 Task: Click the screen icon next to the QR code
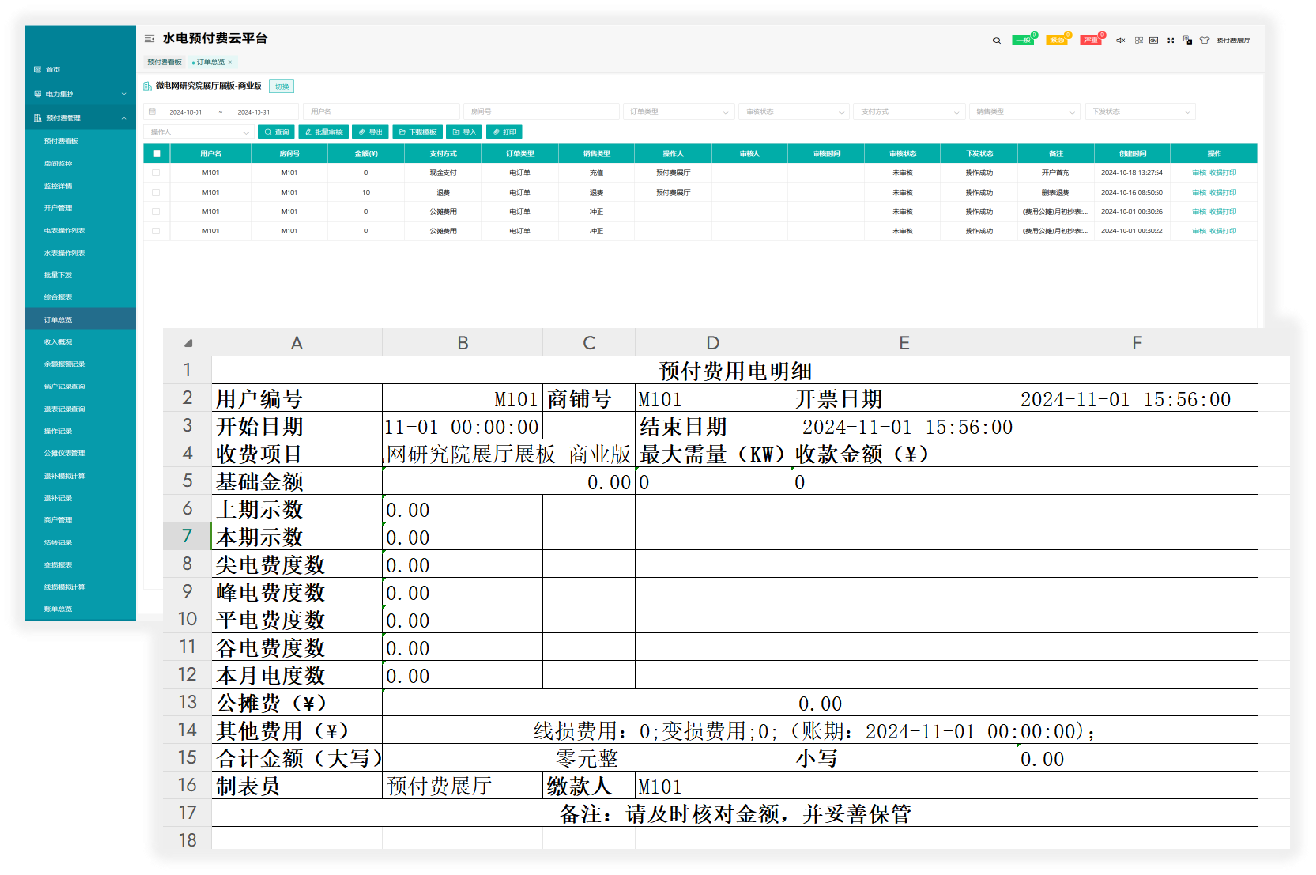click(1154, 40)
